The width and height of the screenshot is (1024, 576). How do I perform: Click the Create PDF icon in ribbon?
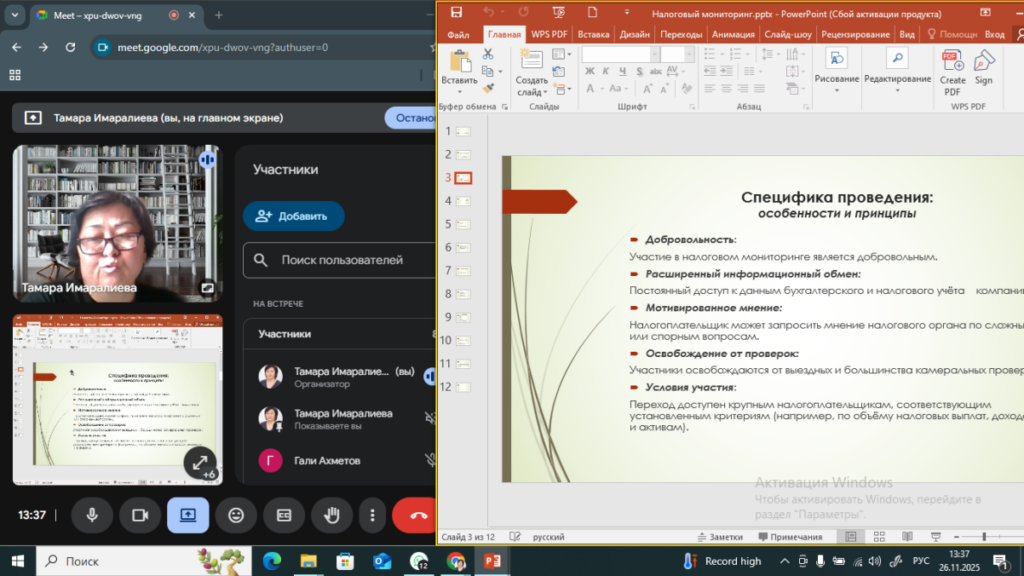[x=952, y=68]
